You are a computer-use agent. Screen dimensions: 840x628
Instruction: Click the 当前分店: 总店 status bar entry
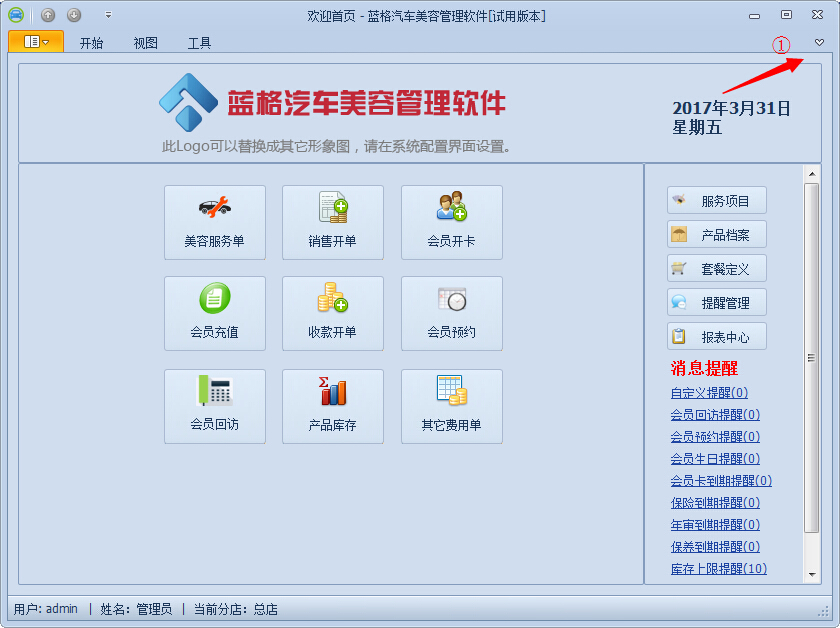[236, 609]
